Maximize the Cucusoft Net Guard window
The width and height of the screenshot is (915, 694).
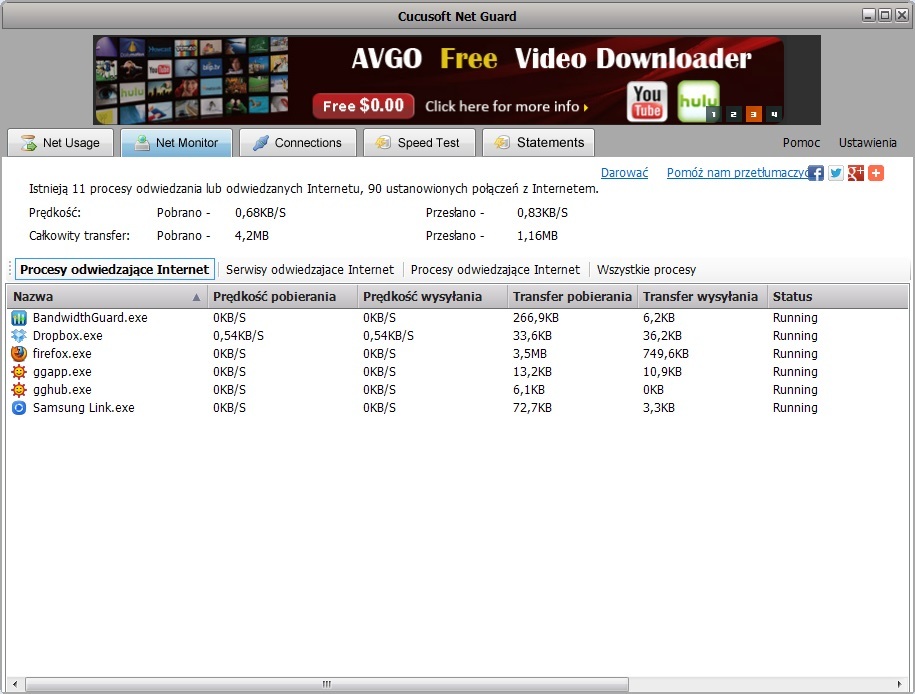(x=885, y=16)
